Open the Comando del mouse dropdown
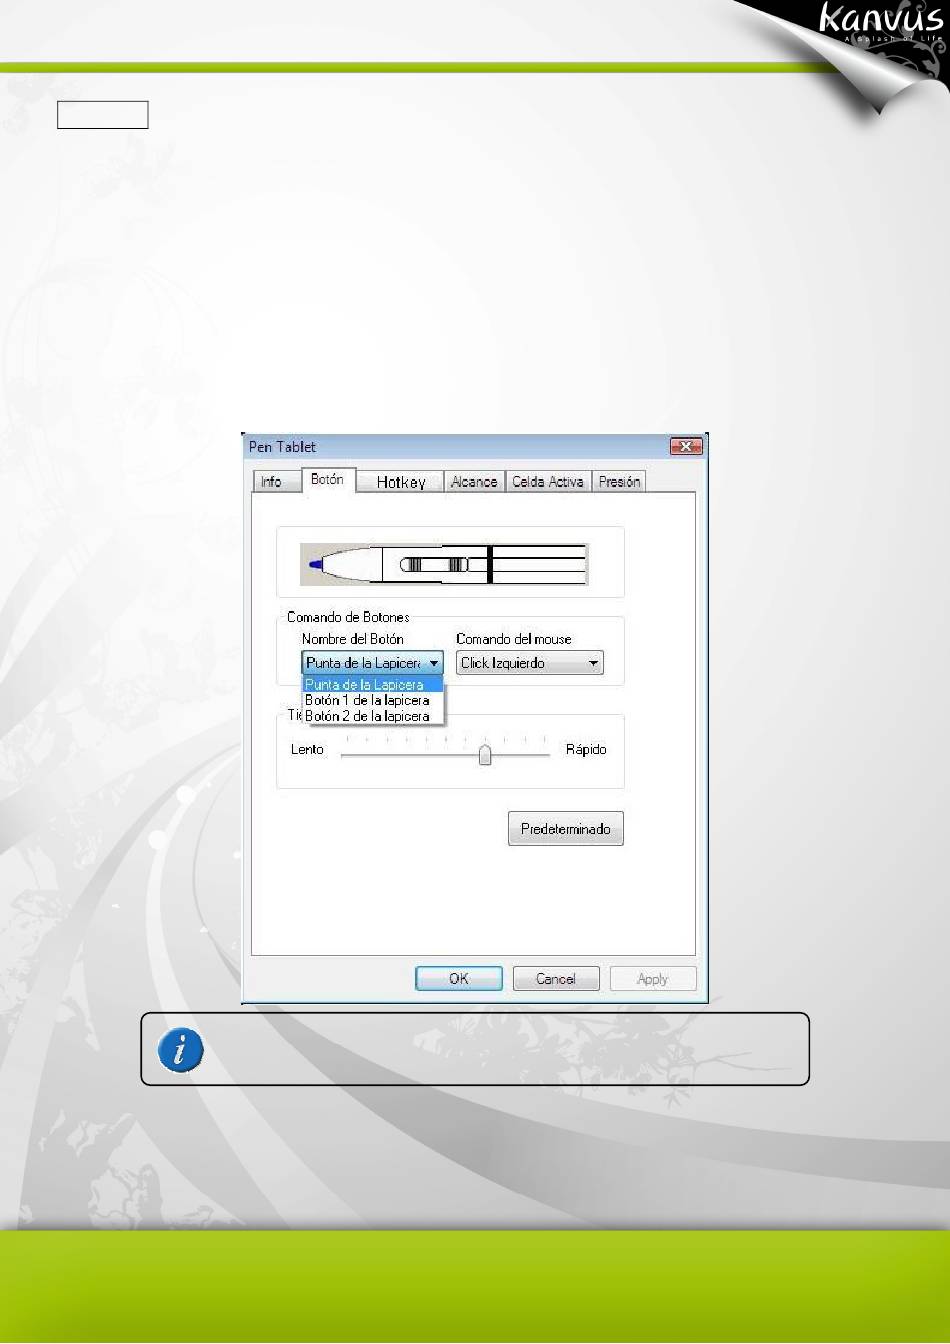Screen dimensions: 950x1344 (530, 663)
